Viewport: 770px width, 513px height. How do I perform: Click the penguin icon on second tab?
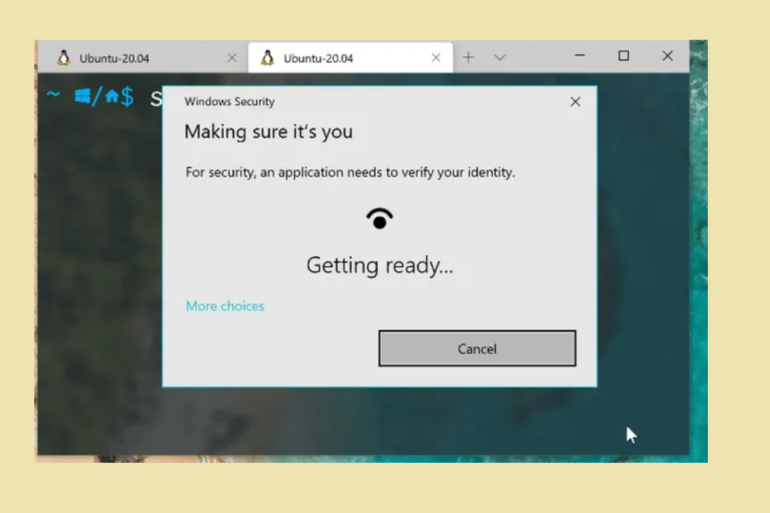pyautogui.click(x=267, y=58)
